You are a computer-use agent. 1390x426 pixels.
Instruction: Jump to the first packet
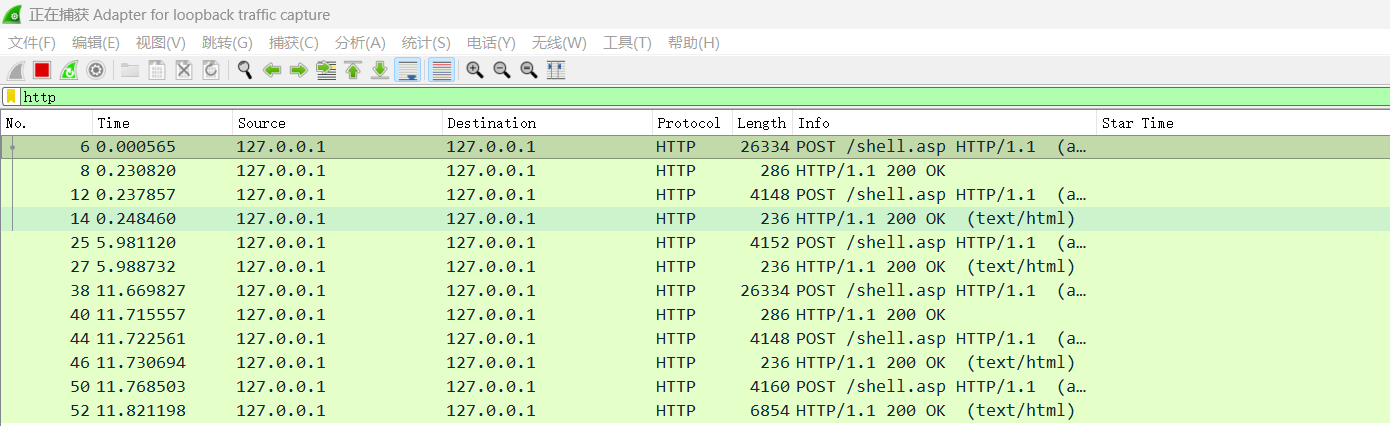tap(352, 70)
